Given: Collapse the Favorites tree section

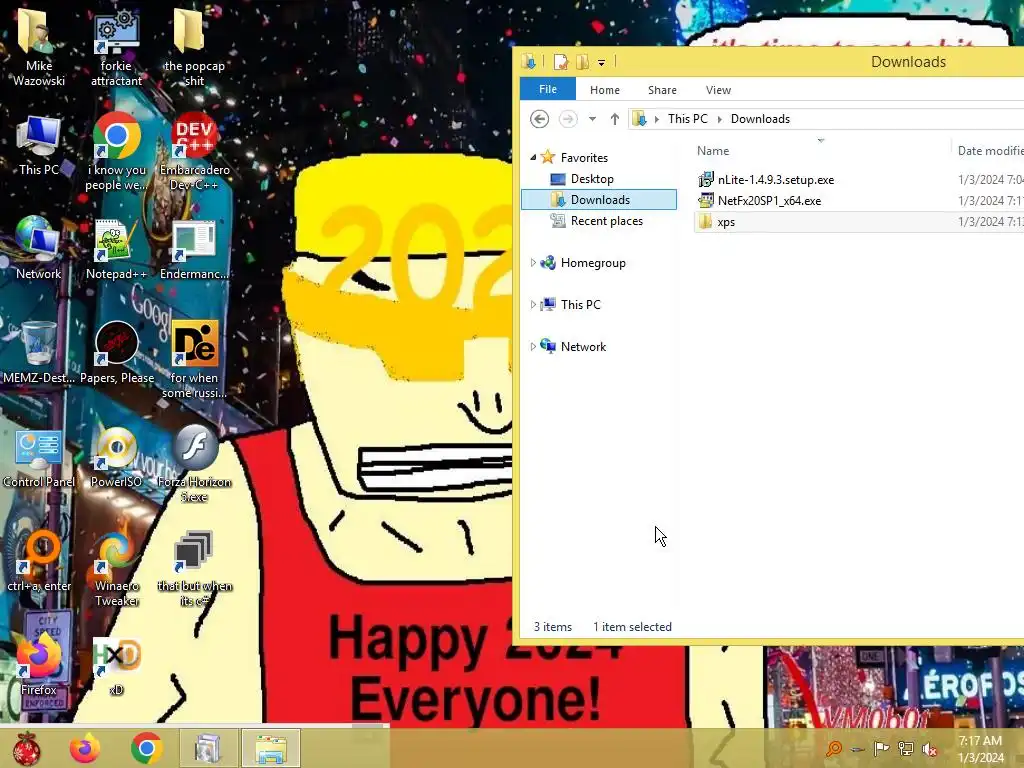Looking at the screenshot, I should point(533,157).
